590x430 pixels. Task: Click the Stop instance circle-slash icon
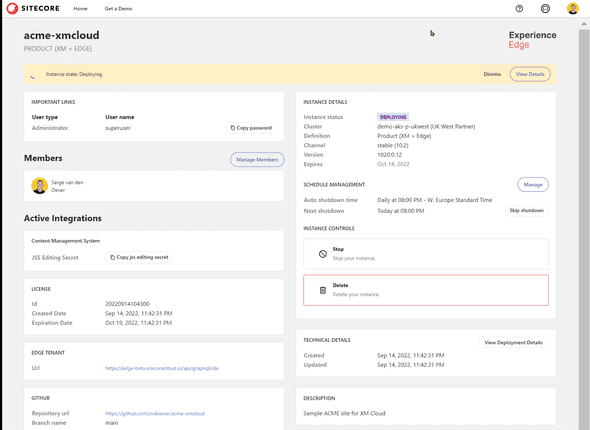click(322, 254)
